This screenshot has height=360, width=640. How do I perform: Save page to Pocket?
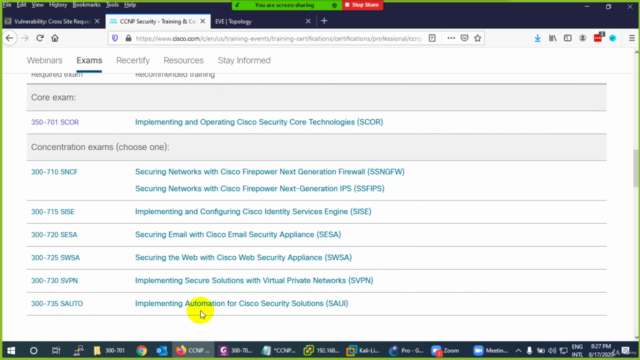coord(464,38)
